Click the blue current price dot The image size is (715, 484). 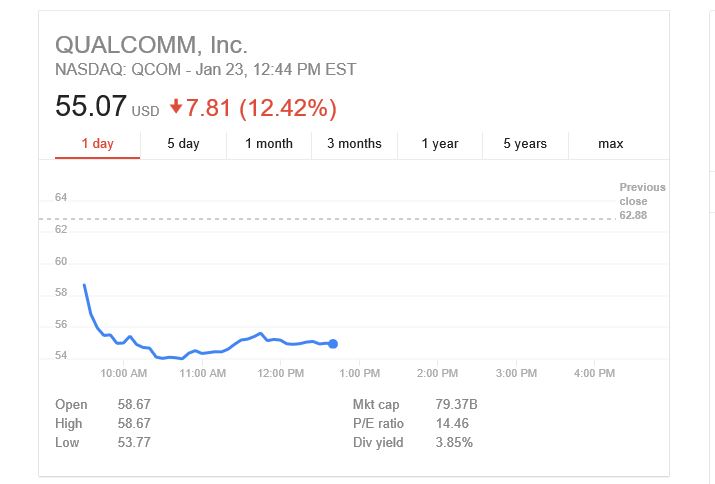(x=333, y=344)
